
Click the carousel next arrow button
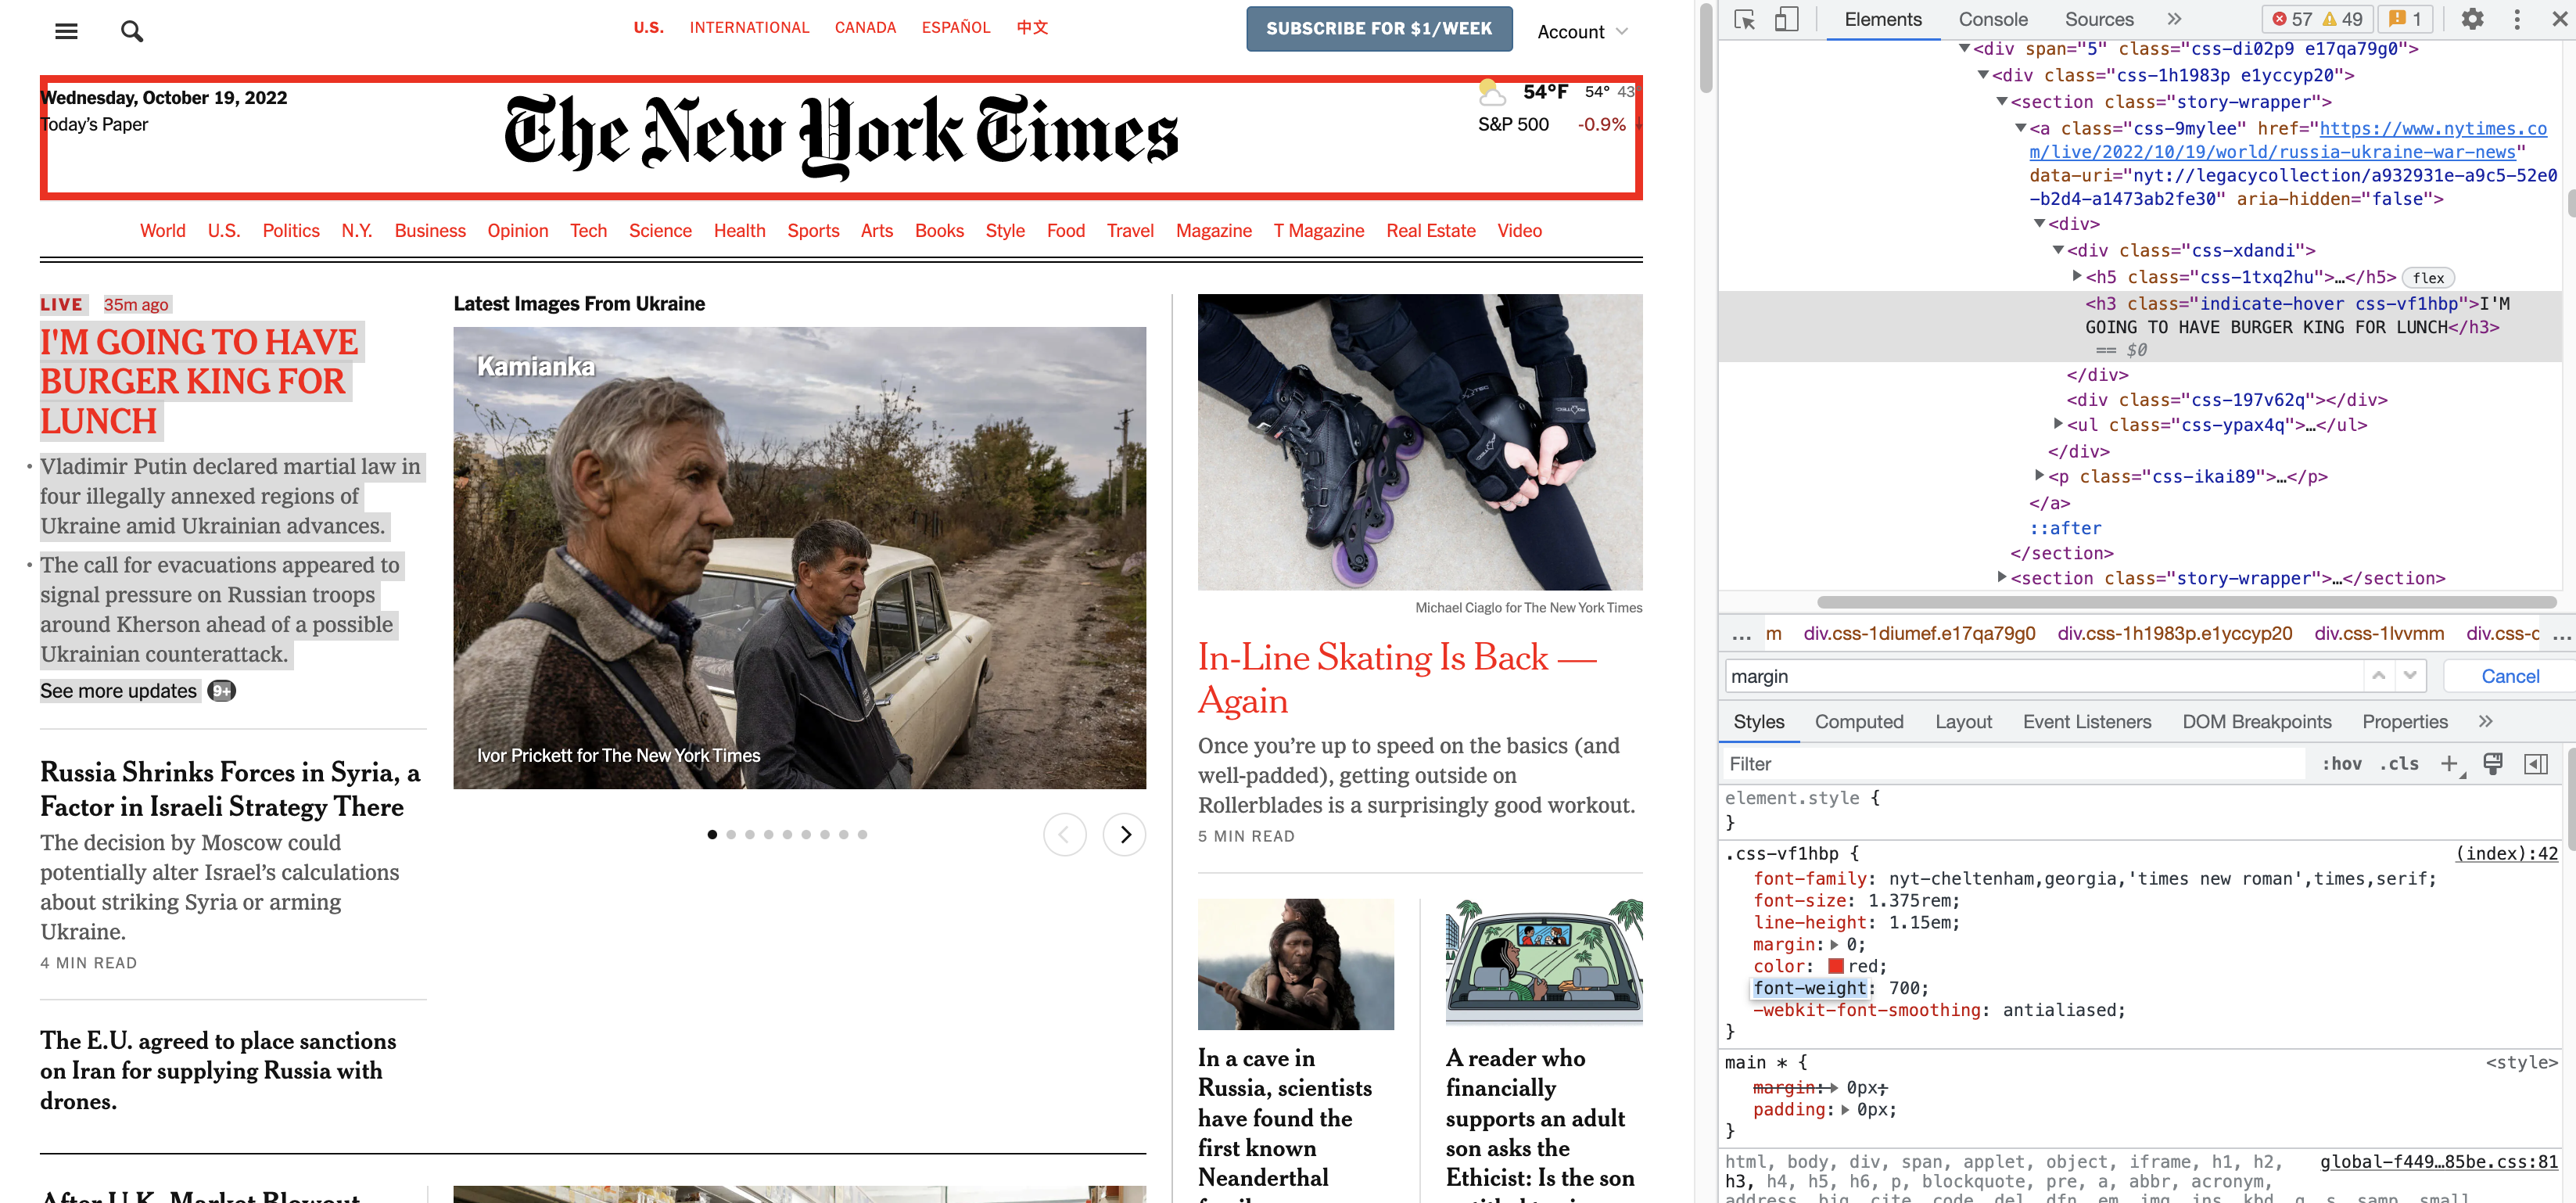(1125, 834)
